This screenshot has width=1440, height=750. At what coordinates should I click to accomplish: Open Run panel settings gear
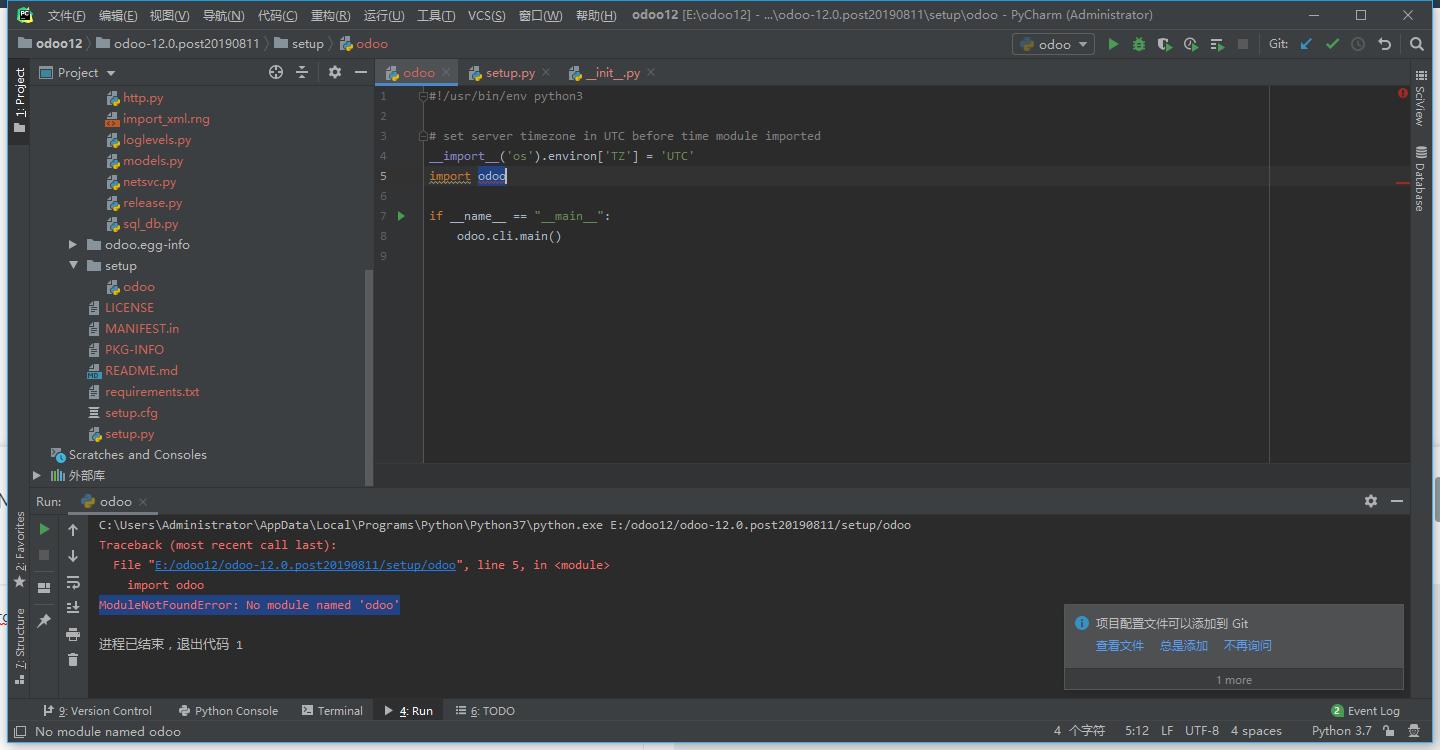(x=1371, y=501)
